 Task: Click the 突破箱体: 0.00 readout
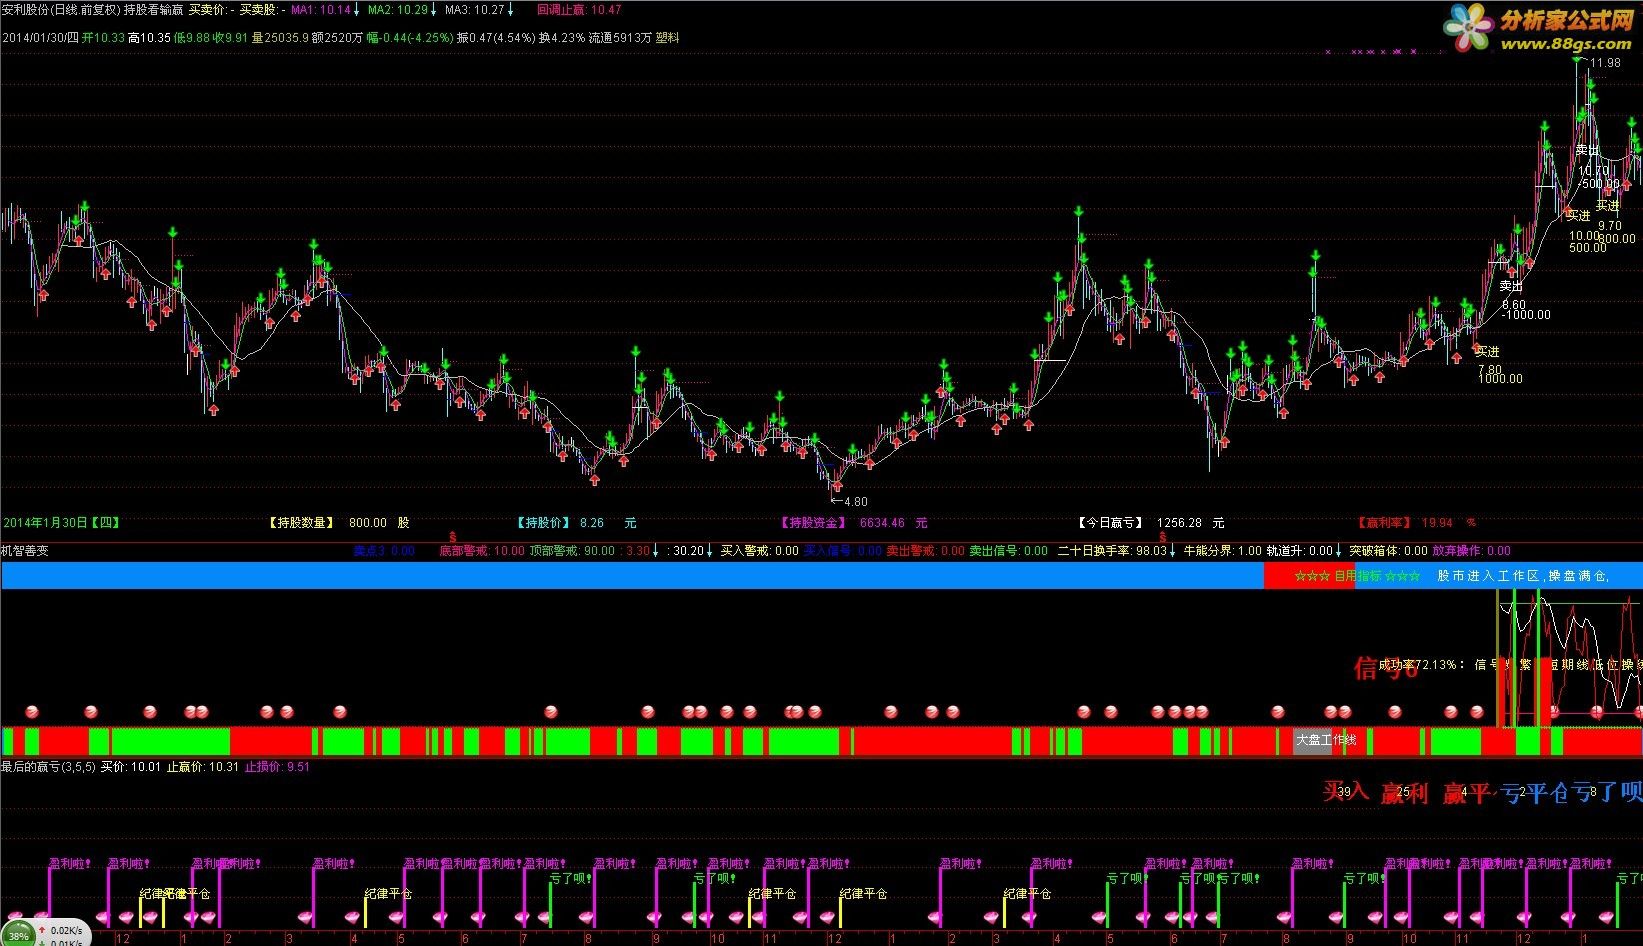[1388, 551]
